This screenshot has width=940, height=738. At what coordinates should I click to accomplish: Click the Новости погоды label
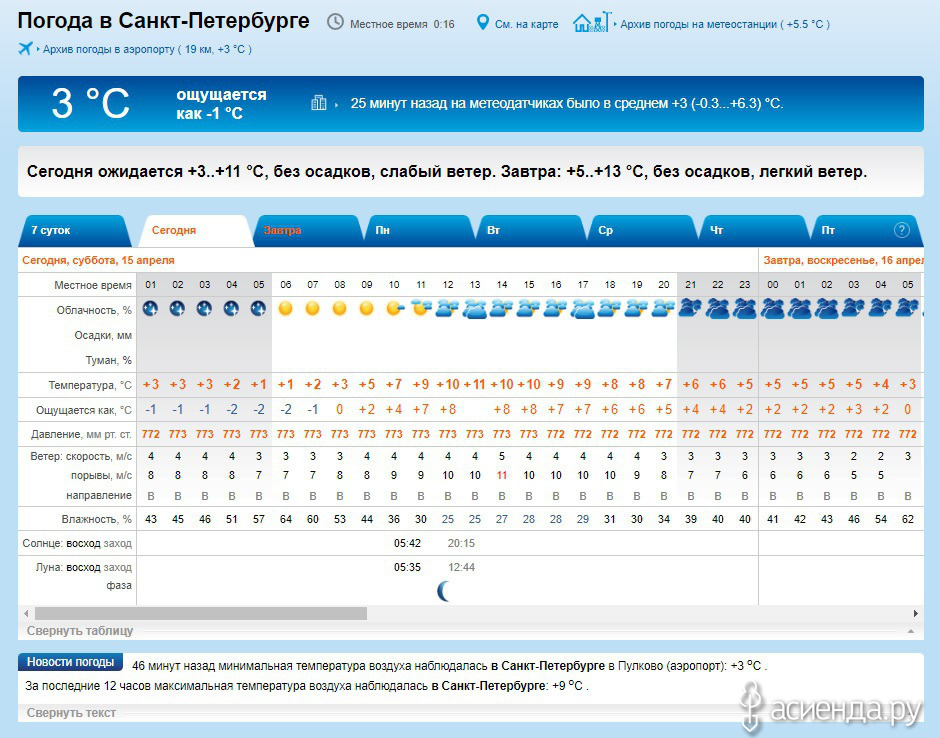click(x=70, y=662)
